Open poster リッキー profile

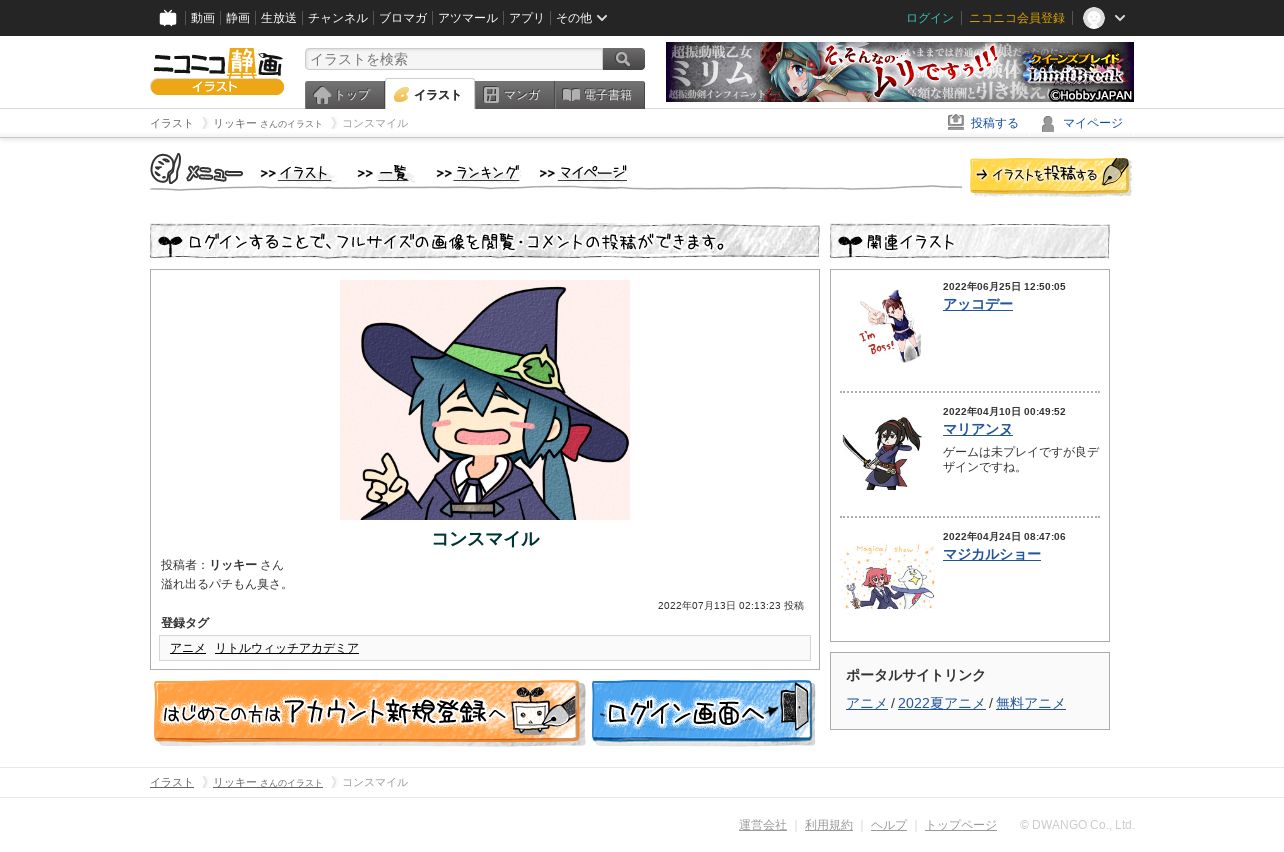point(233,565)
